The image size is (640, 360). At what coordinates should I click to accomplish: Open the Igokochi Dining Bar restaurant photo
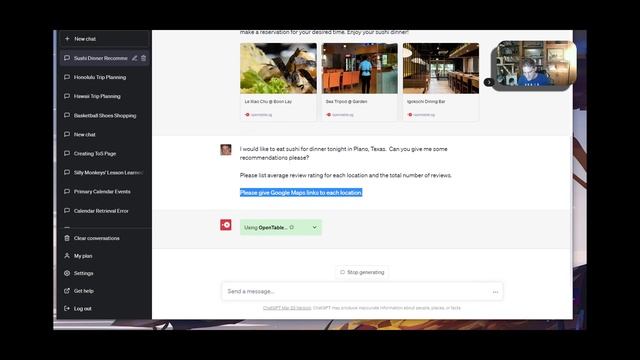[441, 68]
